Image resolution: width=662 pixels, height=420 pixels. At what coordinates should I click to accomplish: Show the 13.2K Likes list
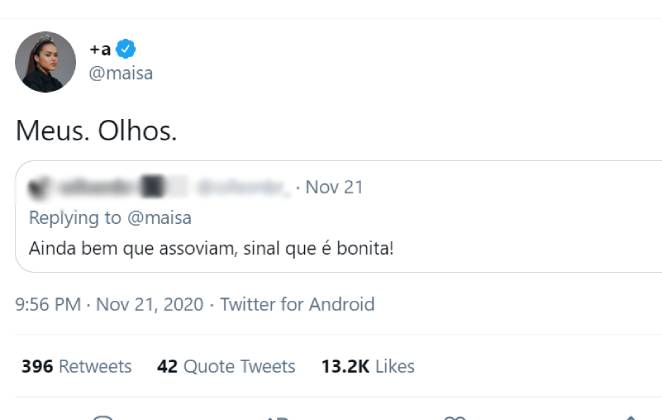(x=367, y=366)
